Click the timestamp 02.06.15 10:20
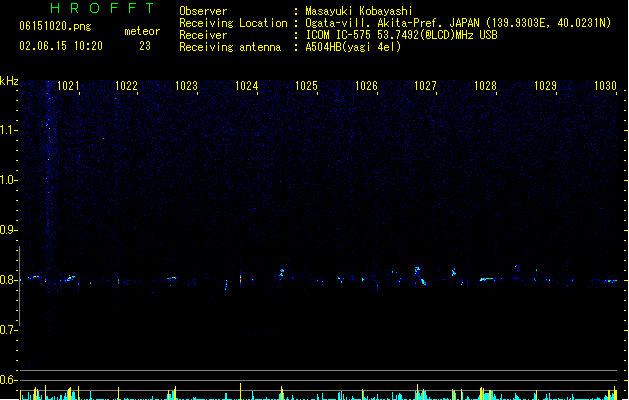This screenshot has height=400, width=629. (61, 46)
